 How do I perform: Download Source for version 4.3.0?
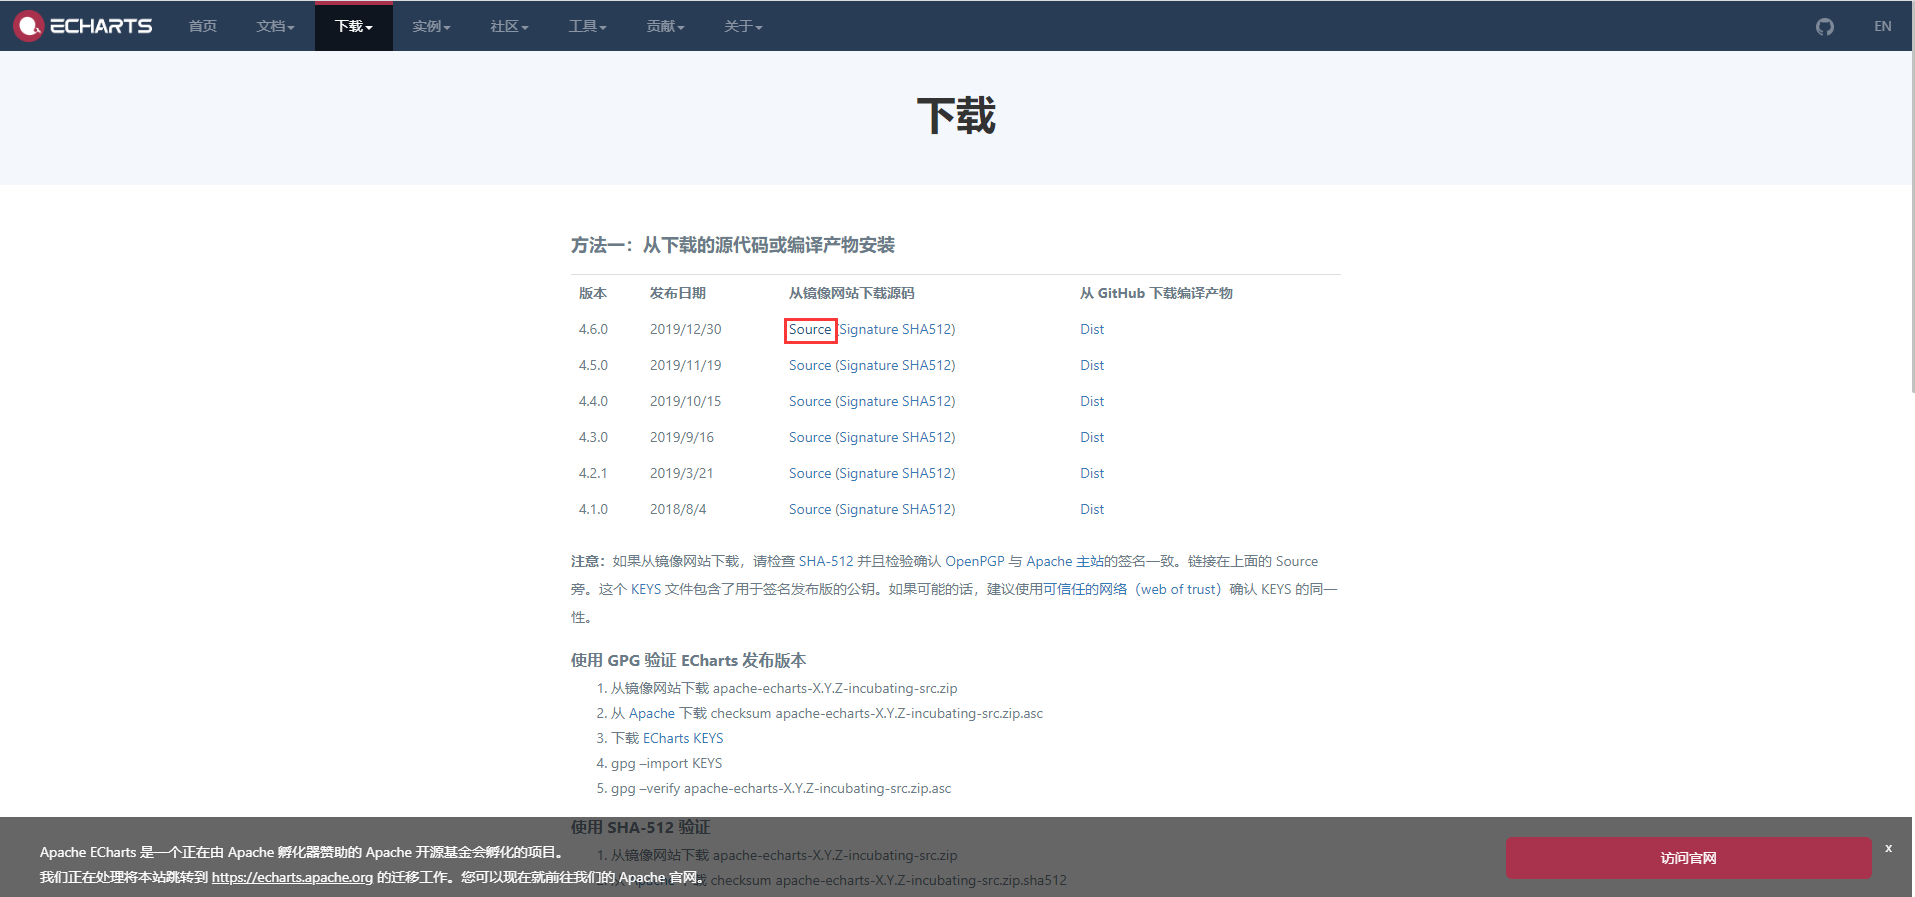810,437
